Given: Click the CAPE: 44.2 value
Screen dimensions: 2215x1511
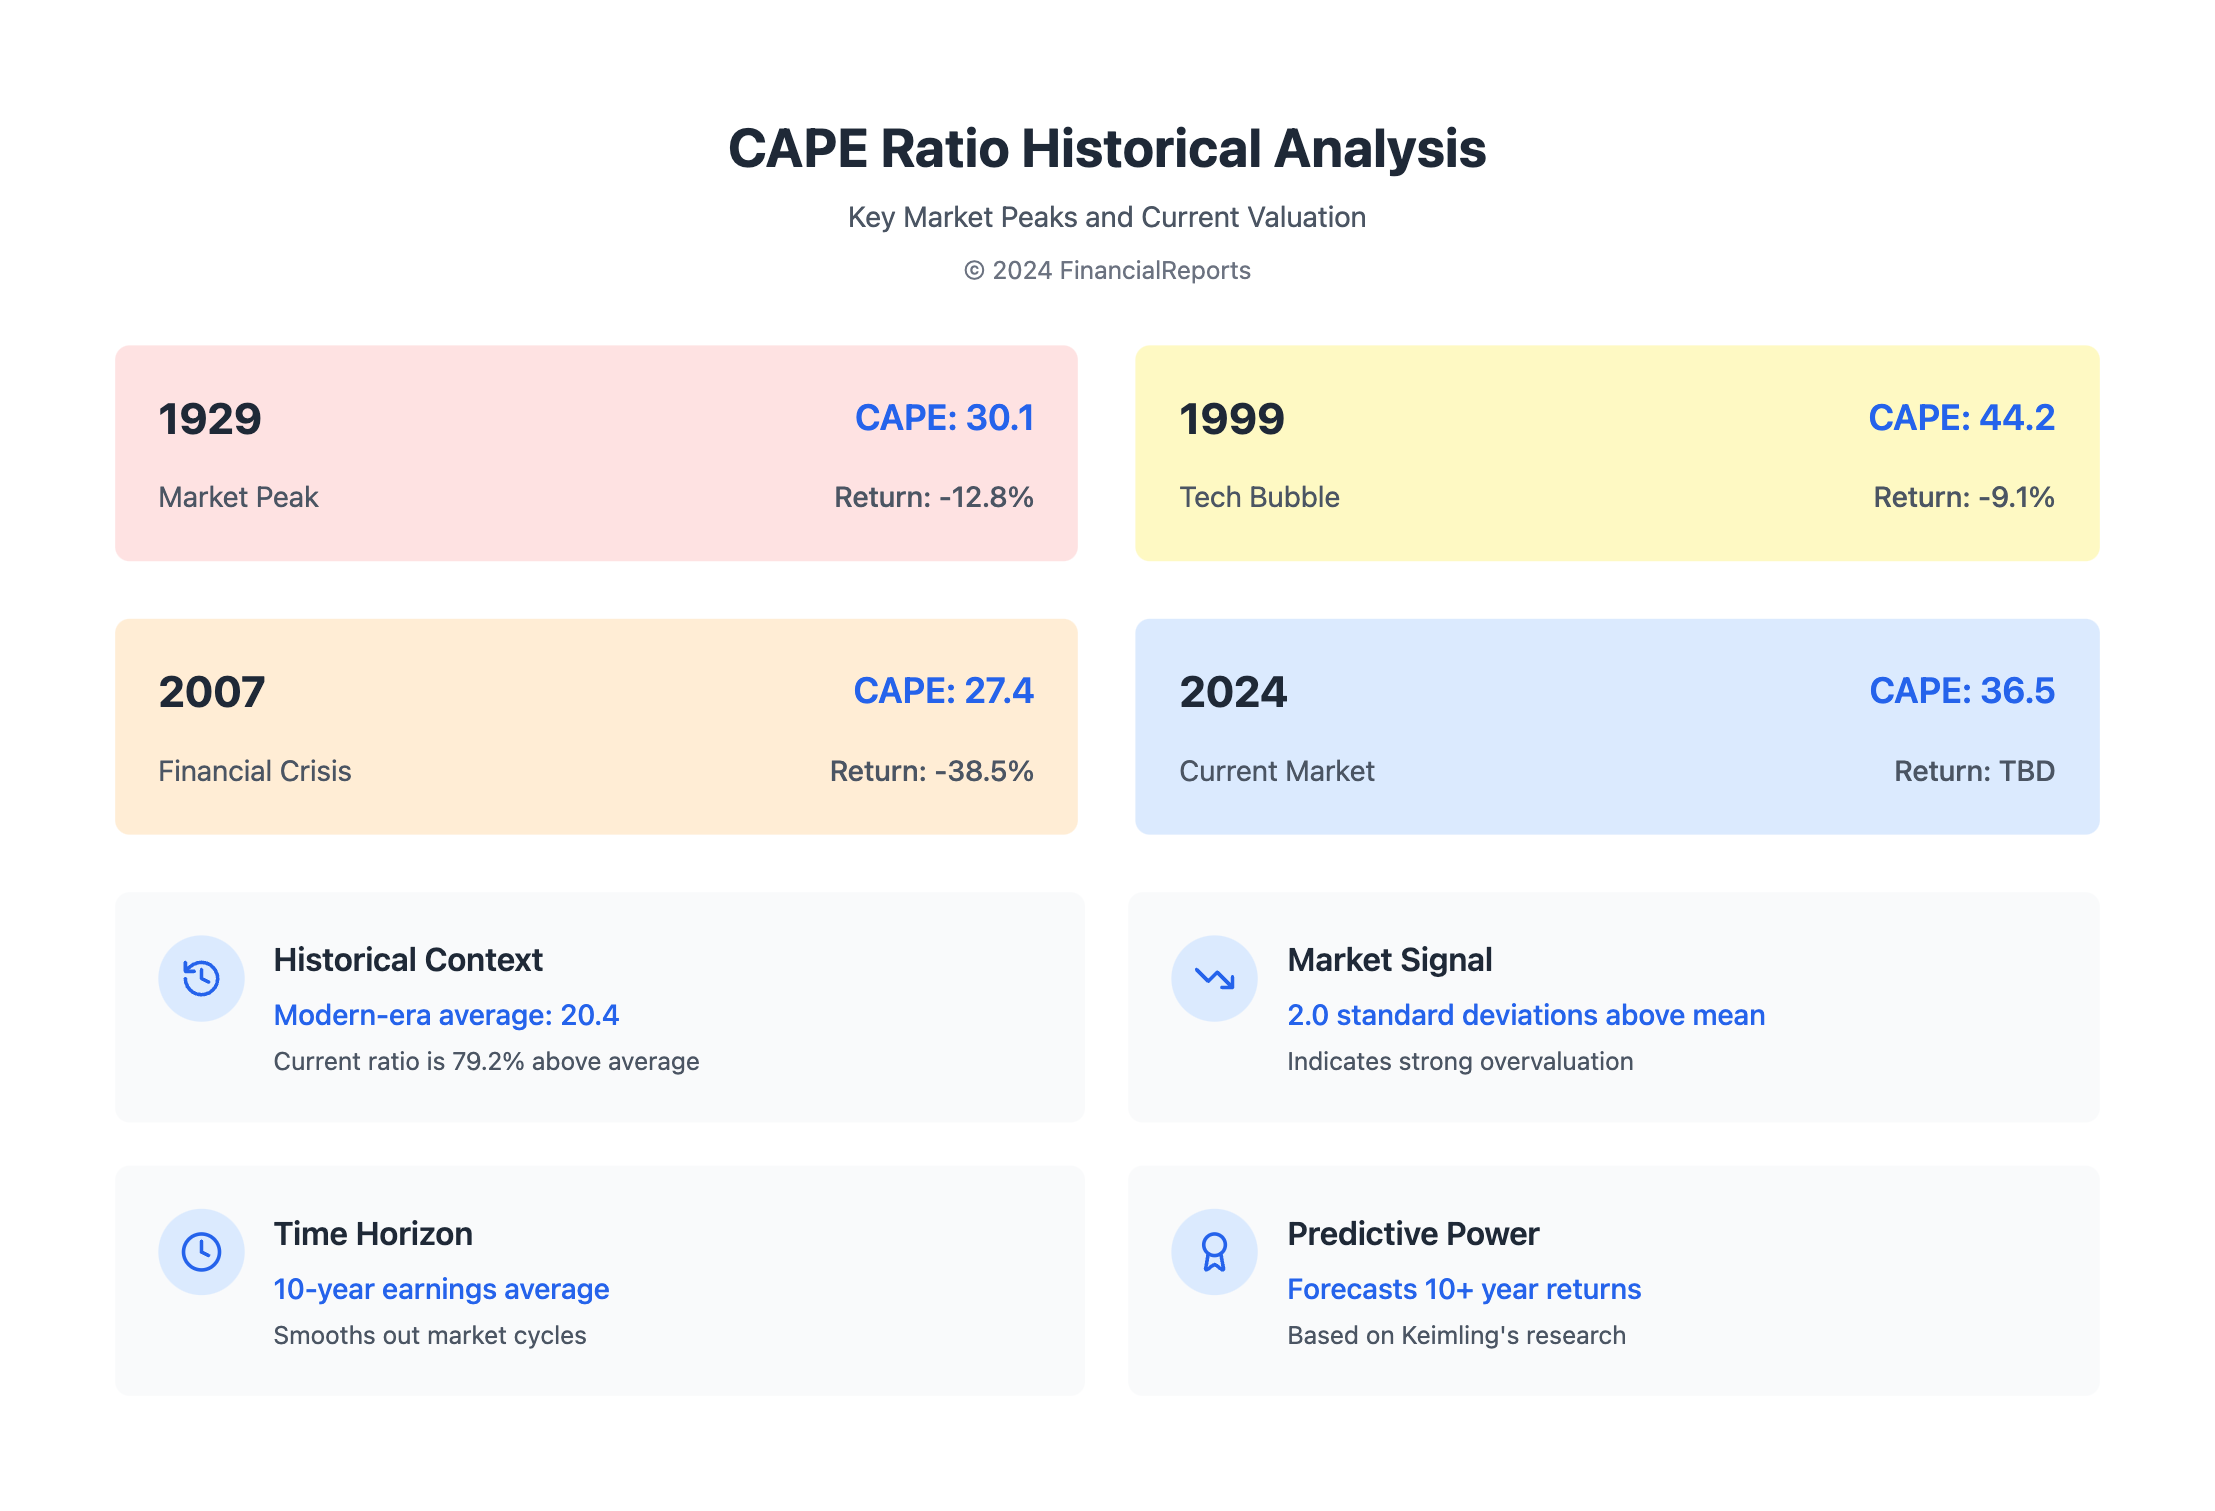Looking at the screenshot, I should click(1961, 418).
